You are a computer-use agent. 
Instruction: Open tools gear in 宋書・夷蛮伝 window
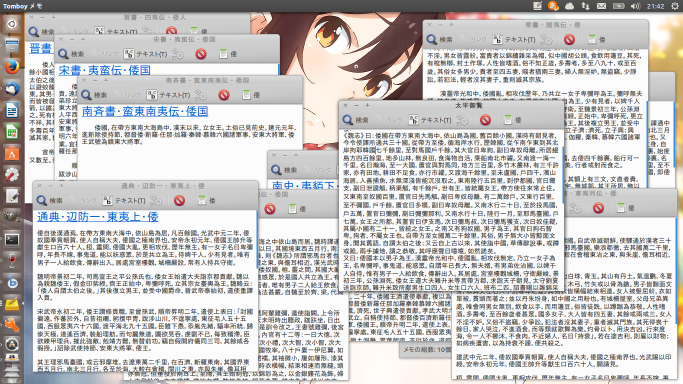pyautogui.click(x=178, y=54)
